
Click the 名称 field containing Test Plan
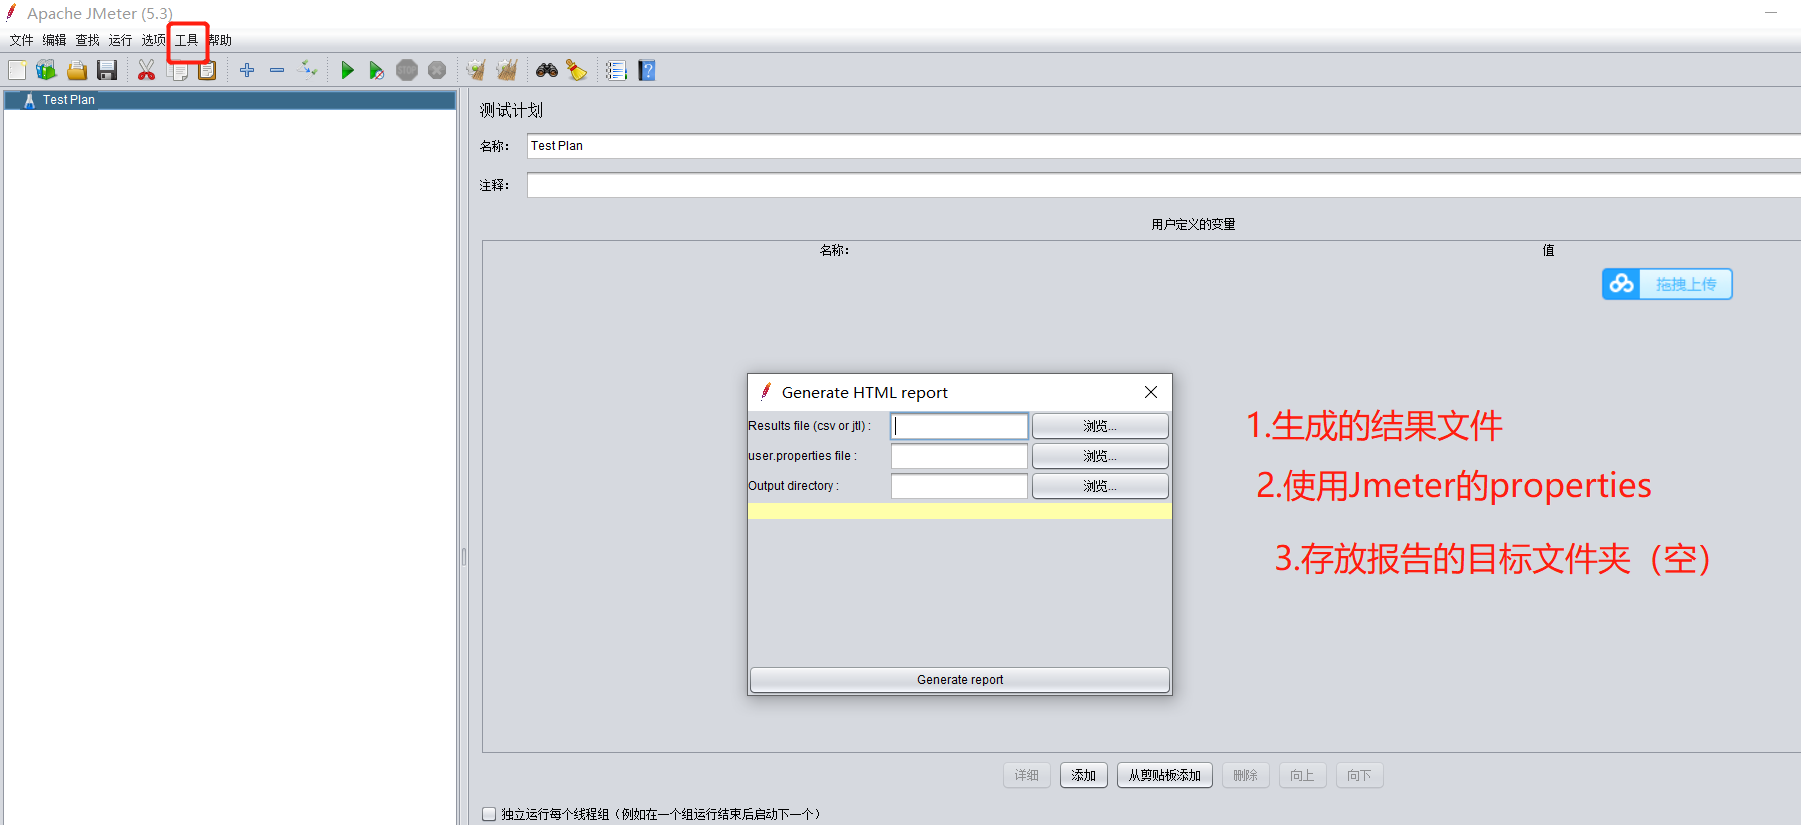[x=1164, y=146]
